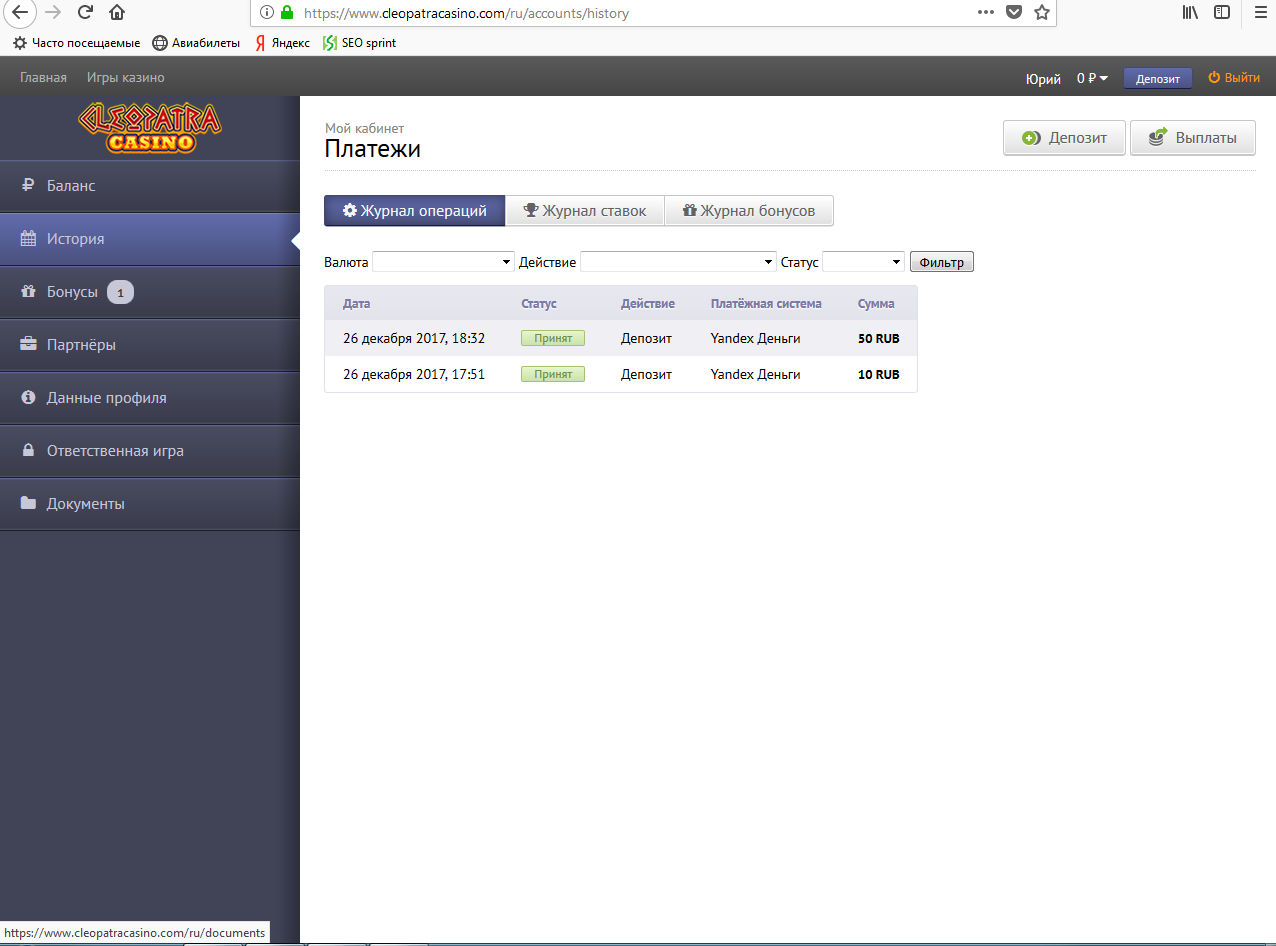Open the Firefox hamburger menu
Screen dimensions: 1276x946
pos(1259,13)
